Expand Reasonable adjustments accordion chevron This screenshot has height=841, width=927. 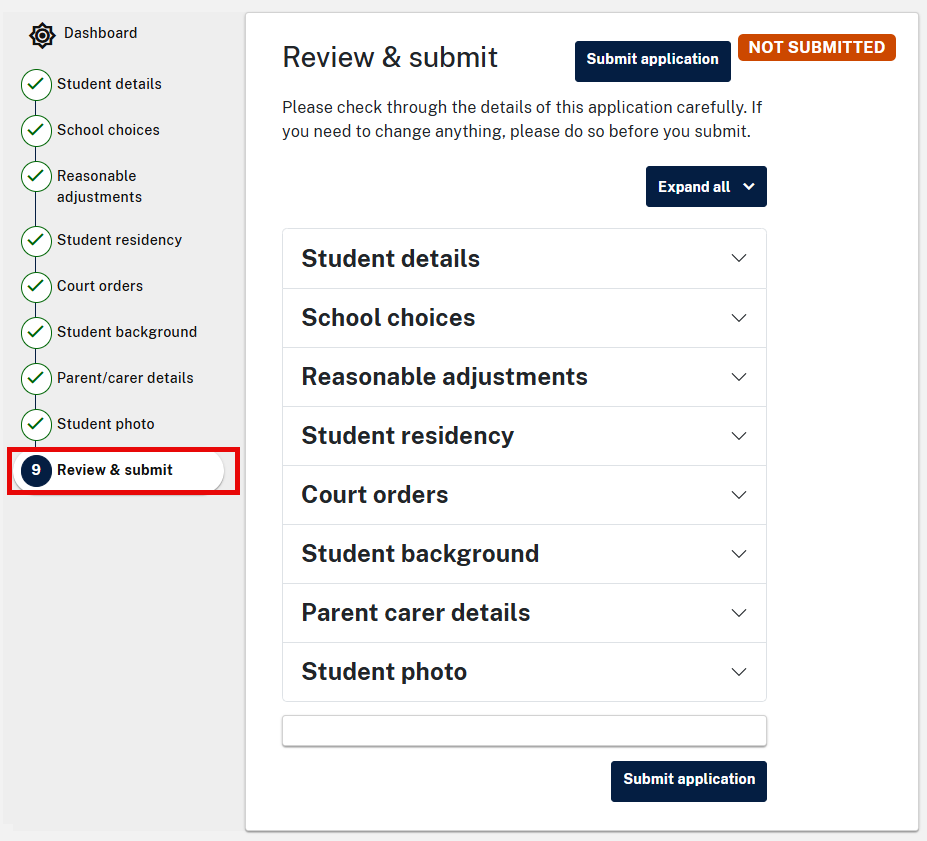click(x=738, y=377)
